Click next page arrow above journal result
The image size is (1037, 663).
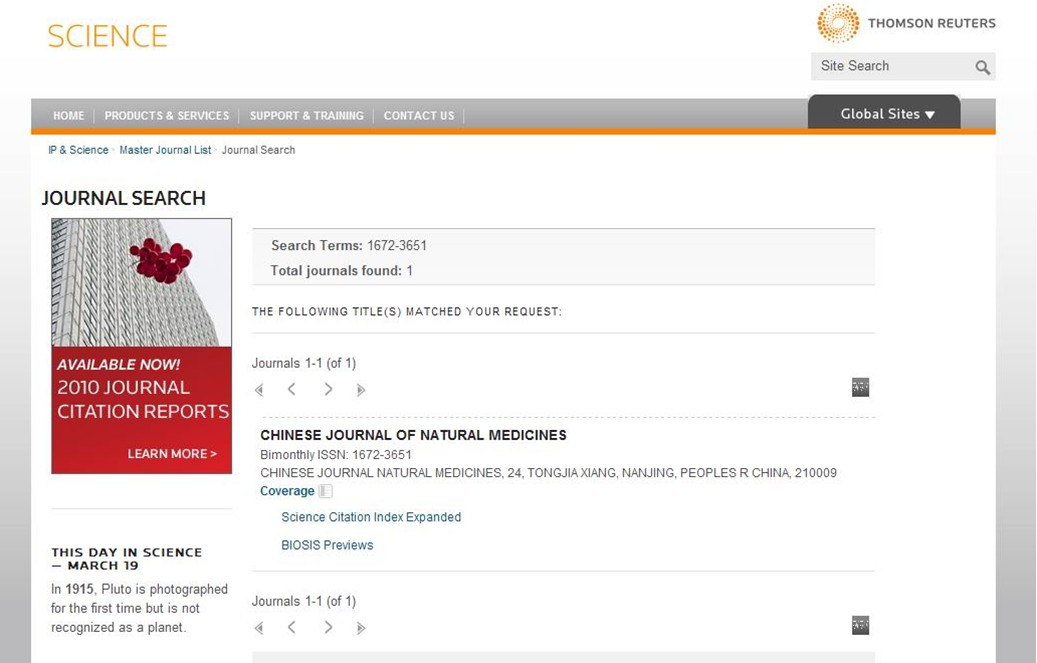pyautogui.click(x=328, y=389)
